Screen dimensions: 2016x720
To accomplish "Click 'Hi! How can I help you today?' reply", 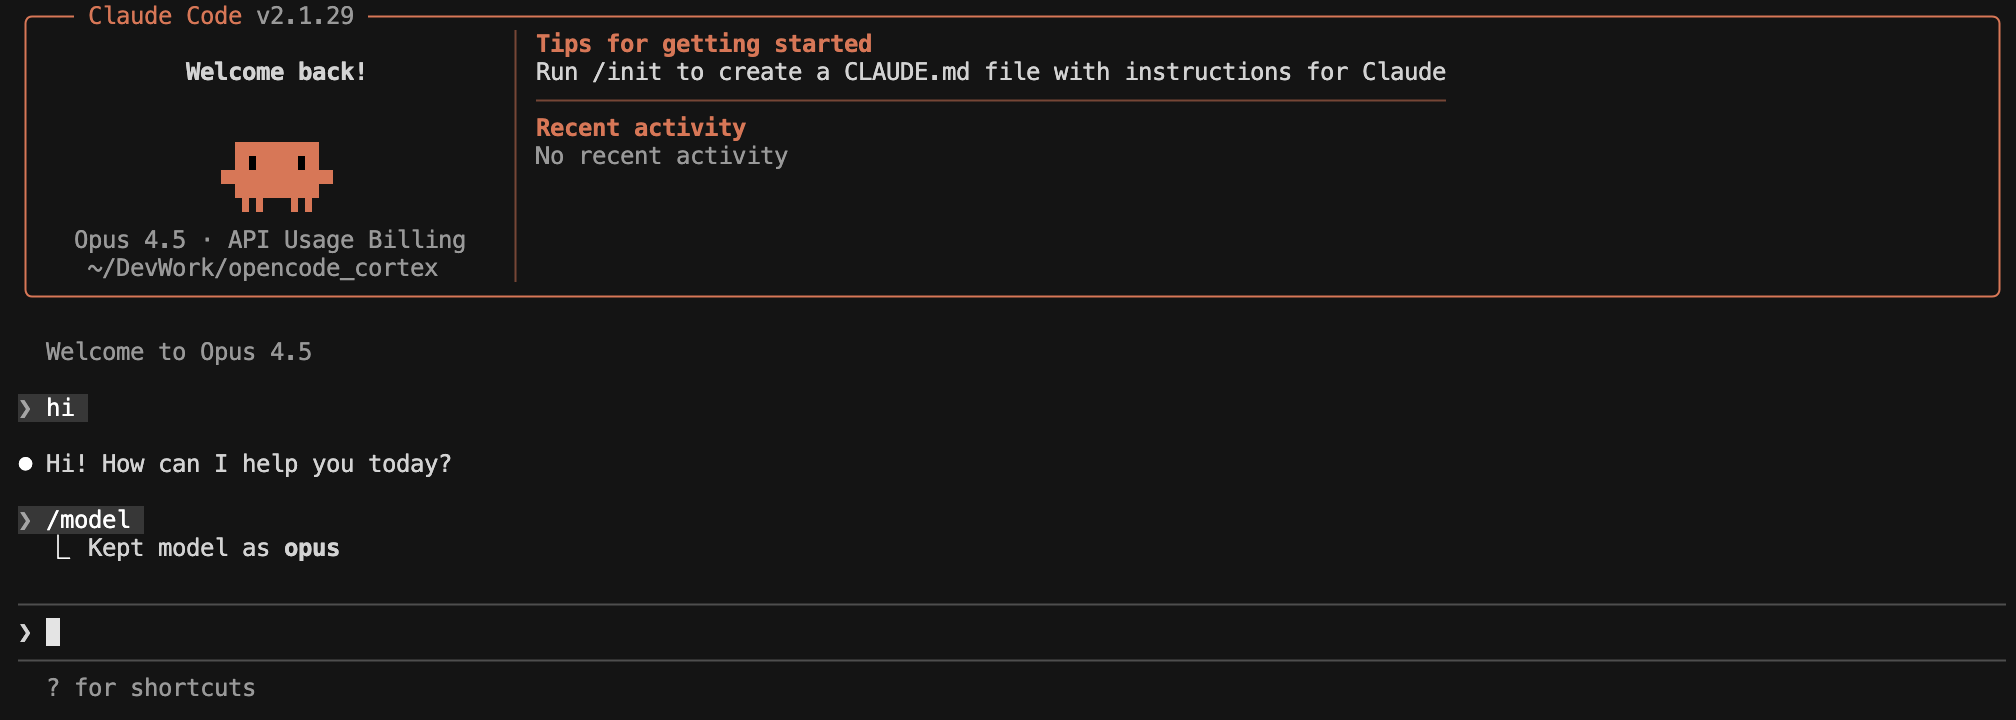I will 249,464.
